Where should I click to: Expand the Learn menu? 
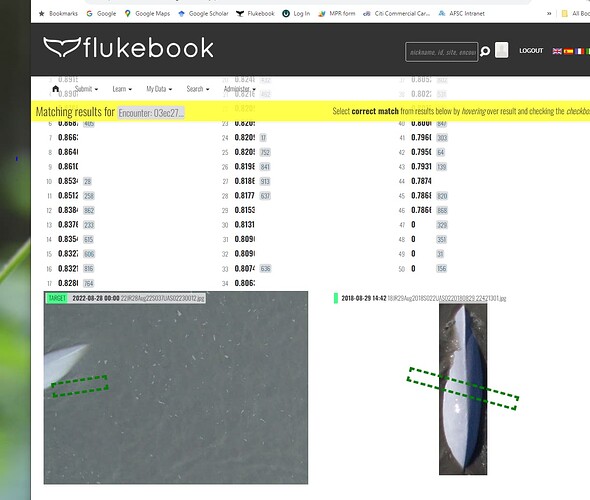tap(122, 89)
